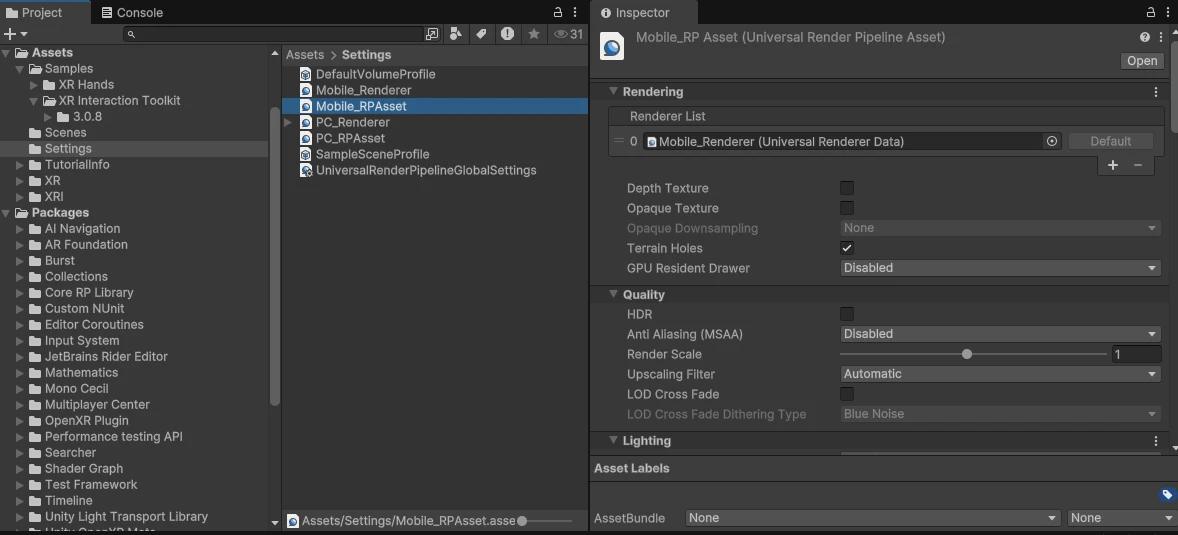Open the Inspector panel kebab options menu
1178x535 pixels.
(1168, 12)
